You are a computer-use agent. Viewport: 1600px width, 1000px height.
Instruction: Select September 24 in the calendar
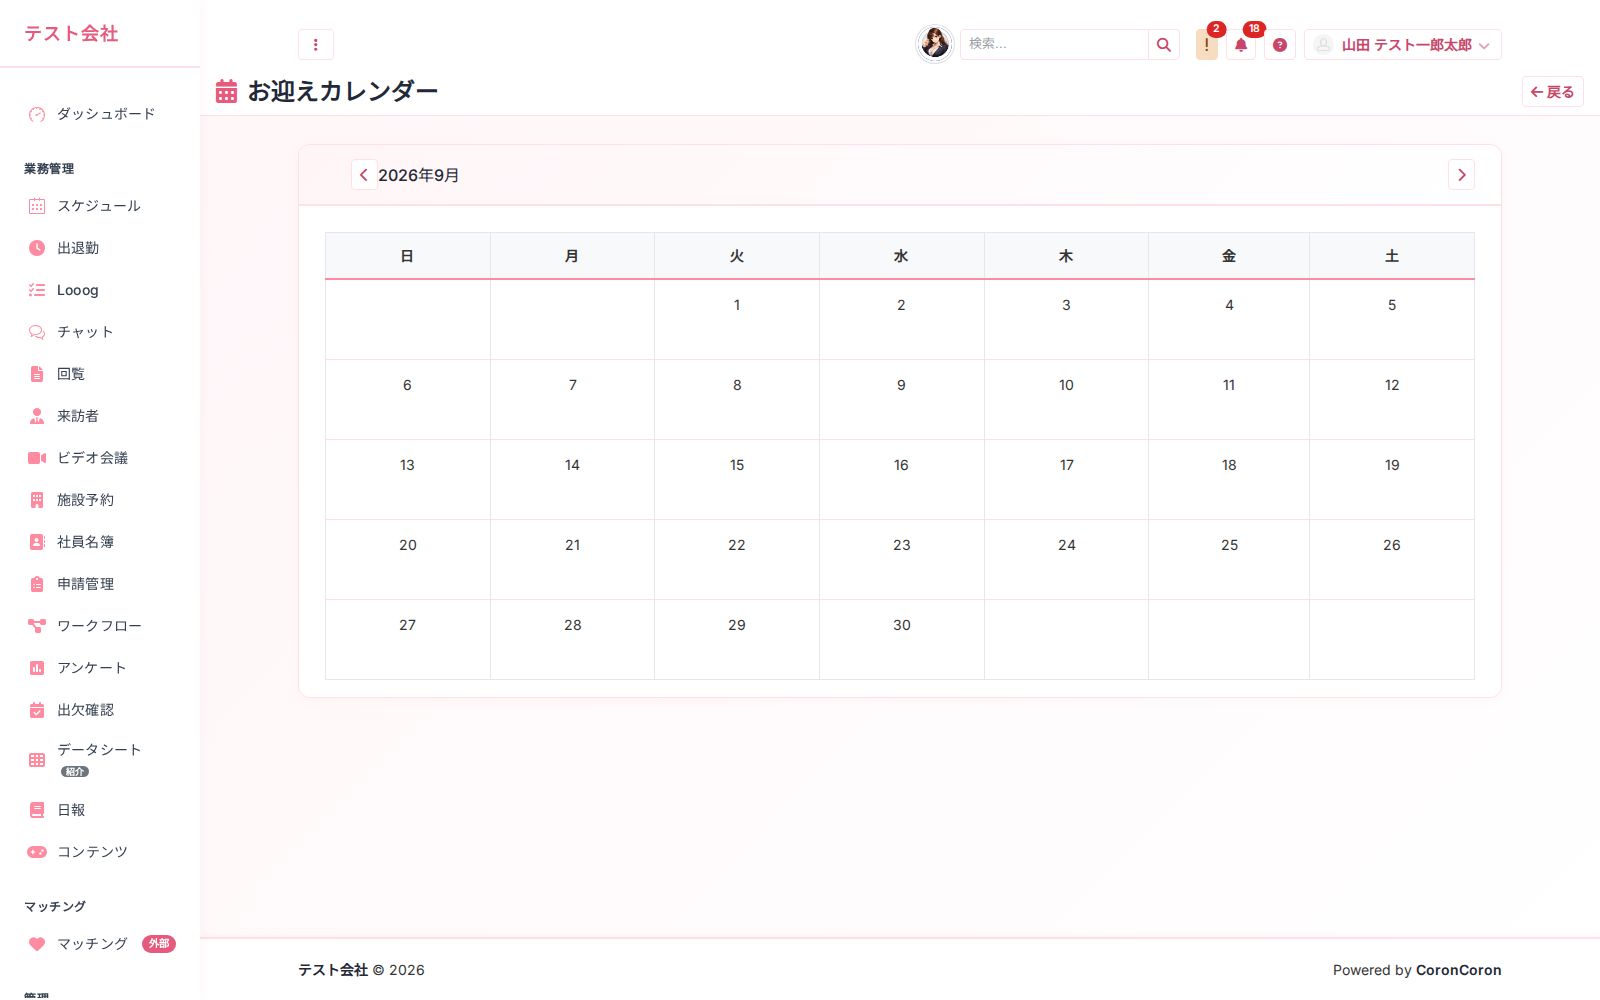[x=1067, y=560]
